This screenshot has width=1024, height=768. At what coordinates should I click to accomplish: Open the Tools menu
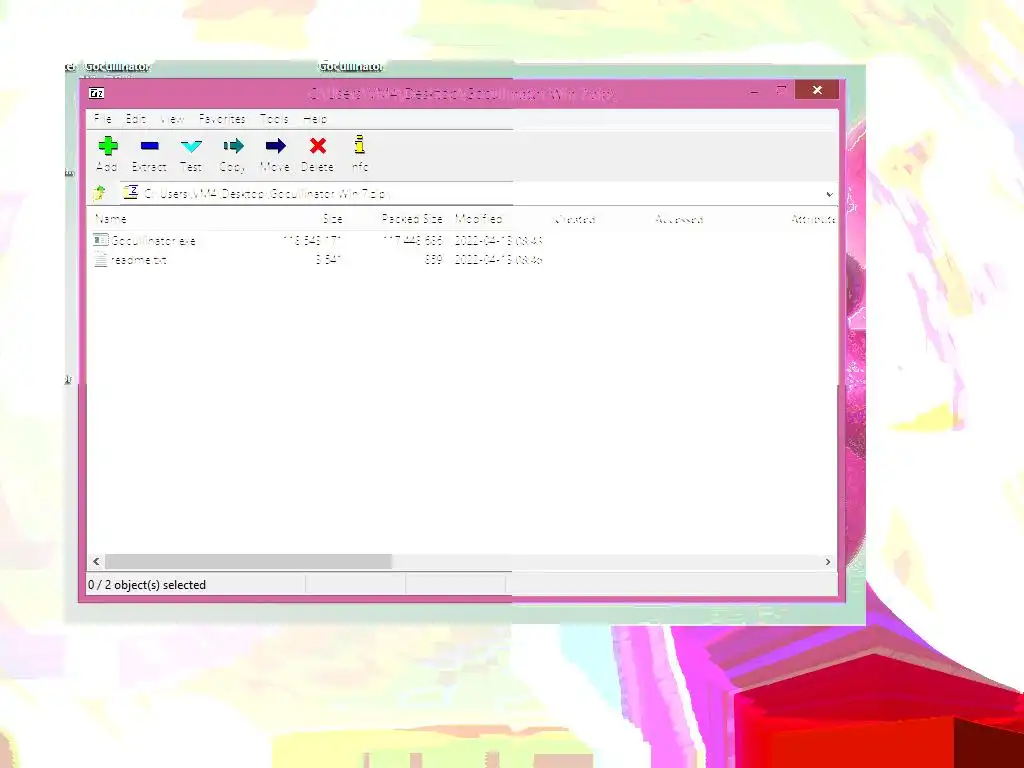click(274, 119)
